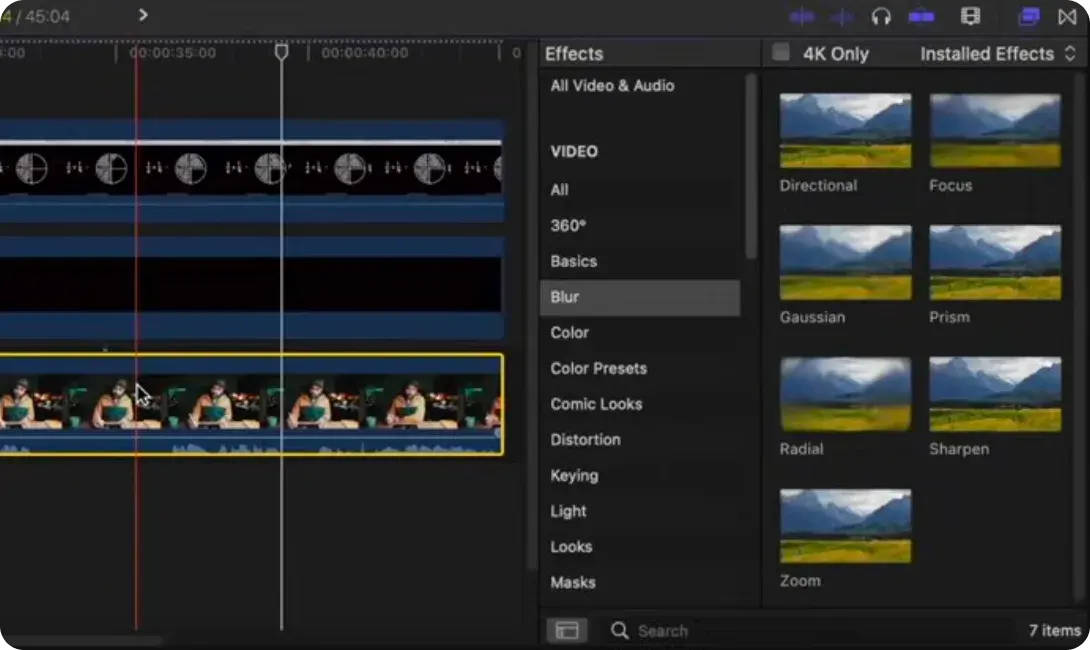
Task: Click the effects Search field
Action: pos(810,631)
